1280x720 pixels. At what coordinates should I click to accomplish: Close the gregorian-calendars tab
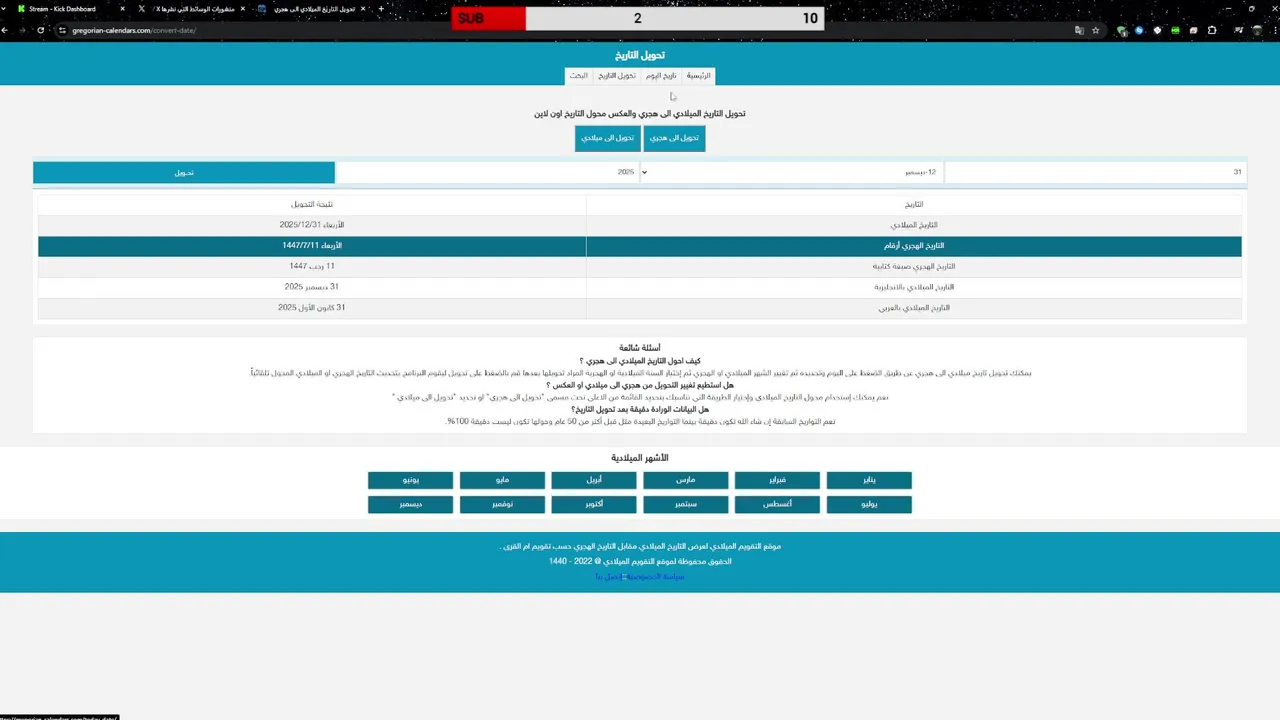(x=363, y=9)
